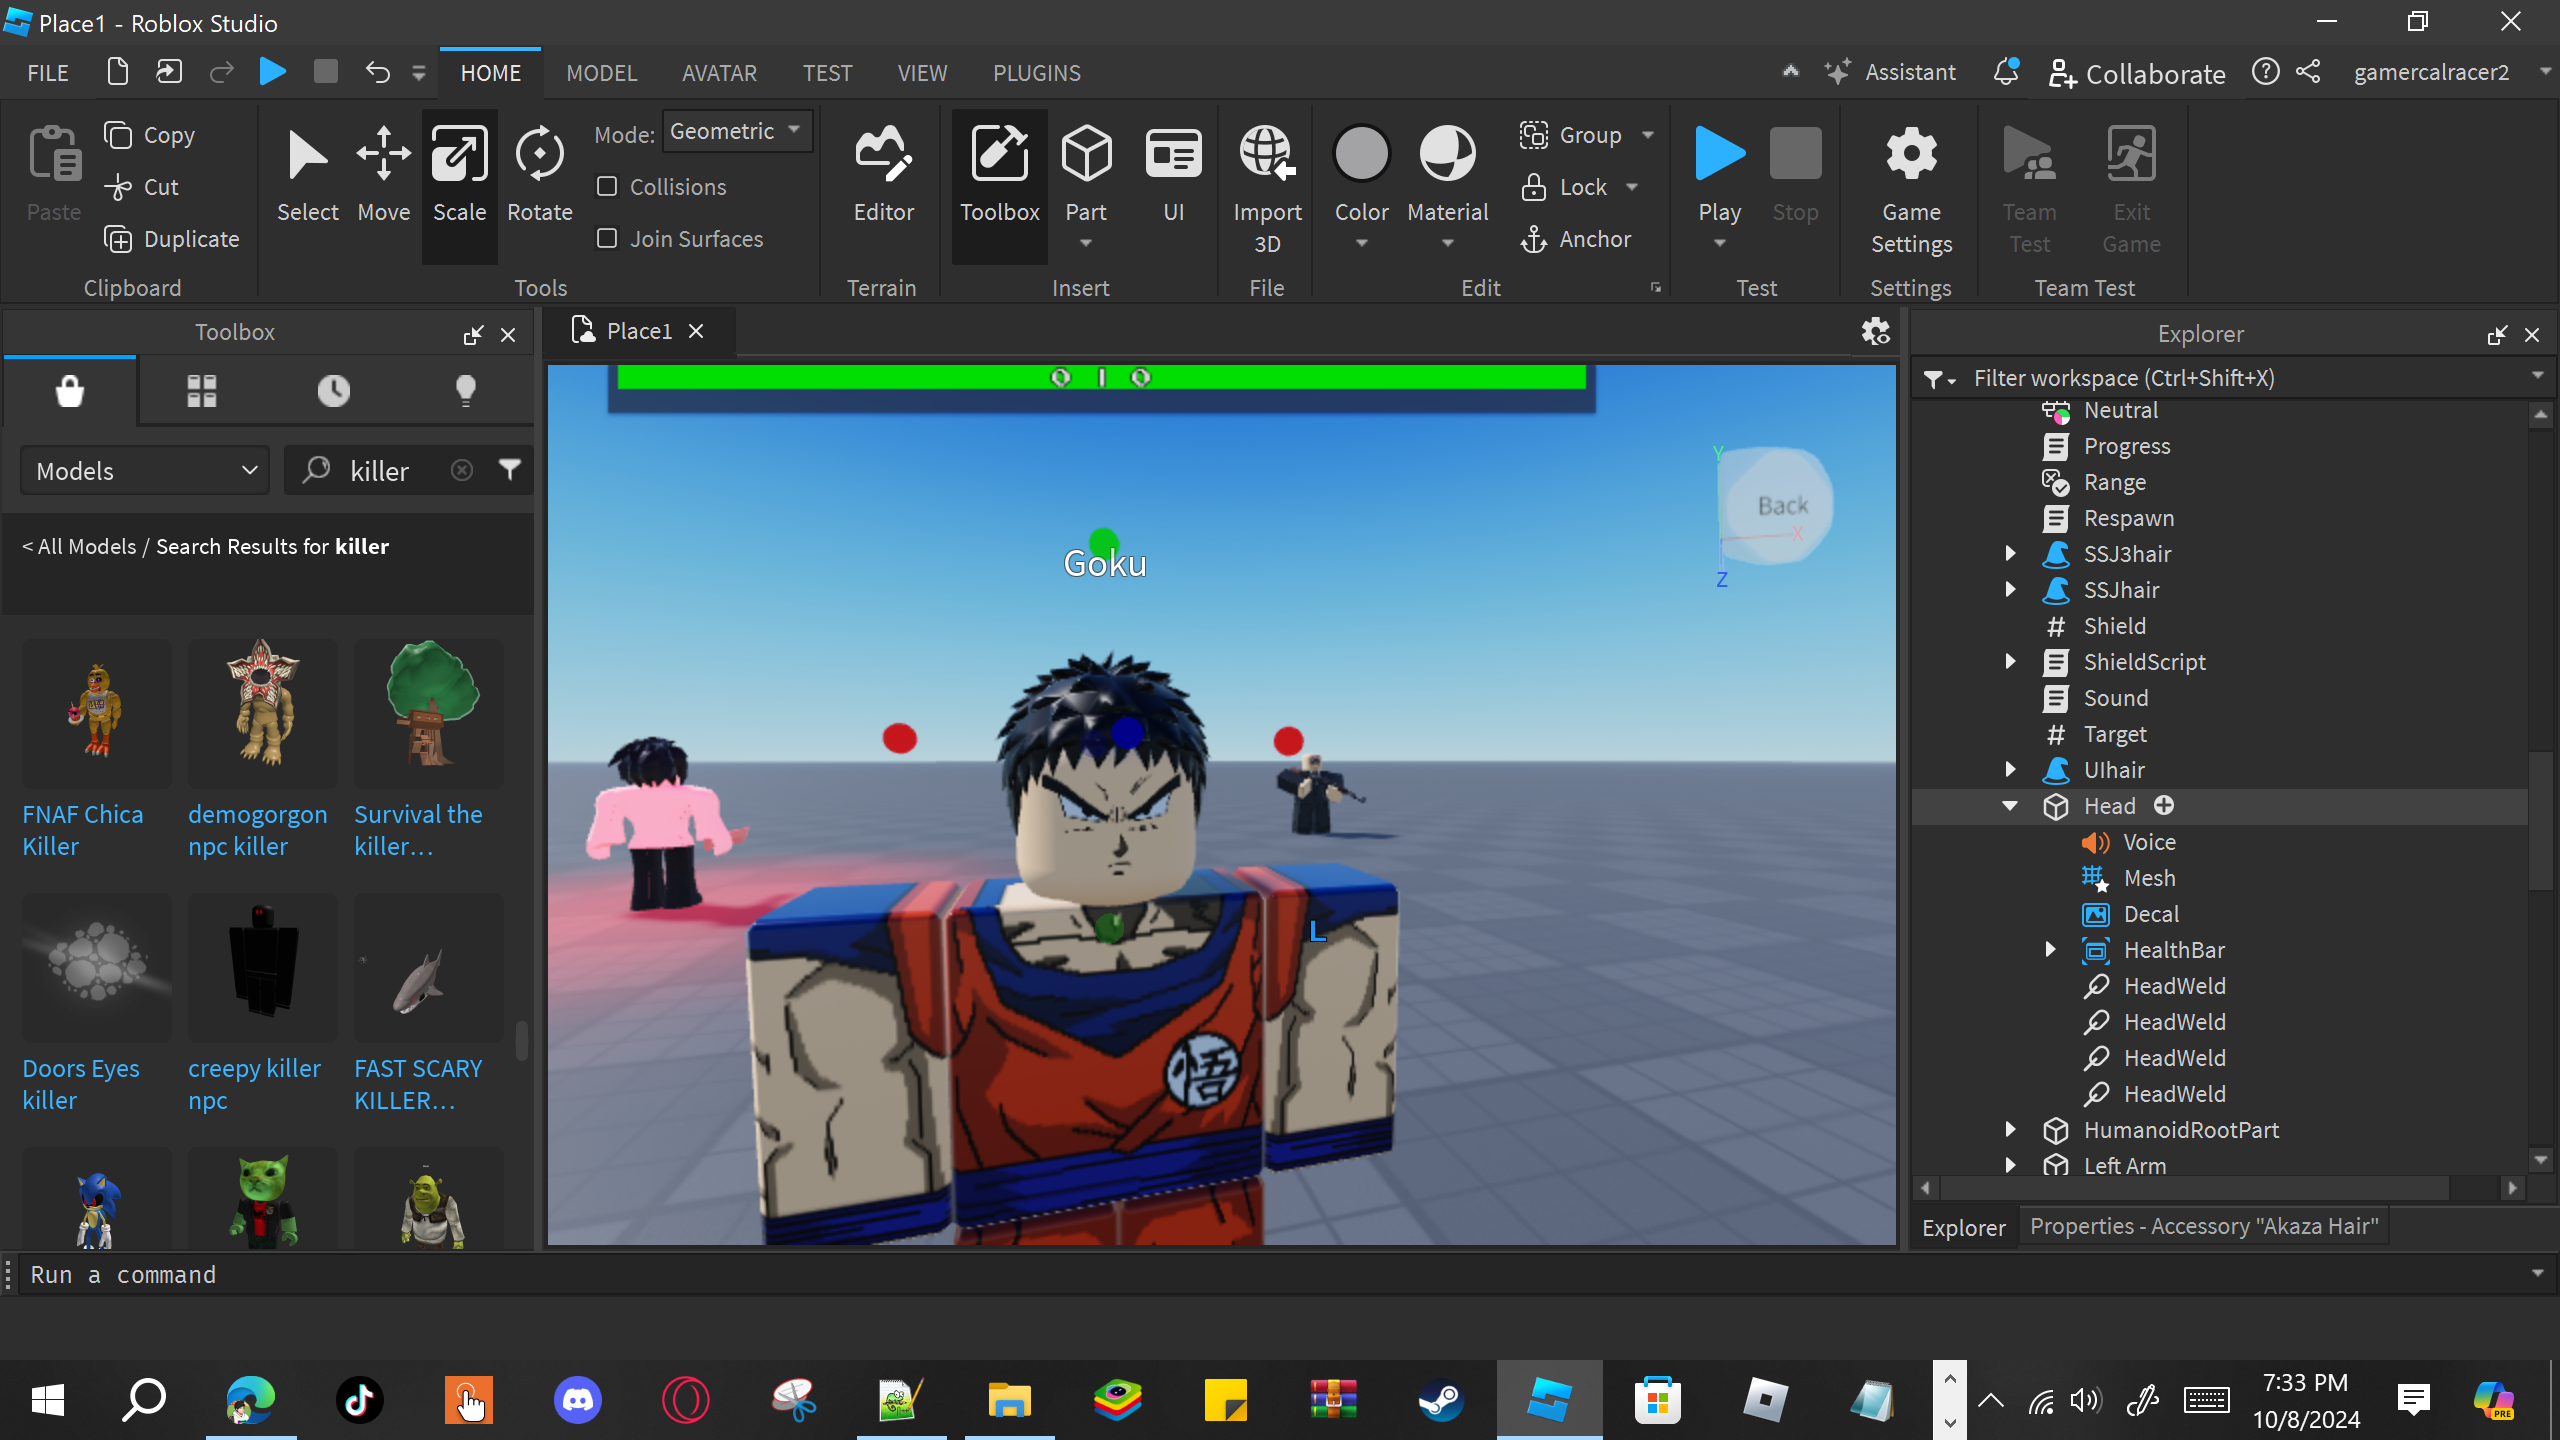Open the Mode Geometric dropdown
This screenshot has width=2560, height=1440.
click(x=736, y=131)
